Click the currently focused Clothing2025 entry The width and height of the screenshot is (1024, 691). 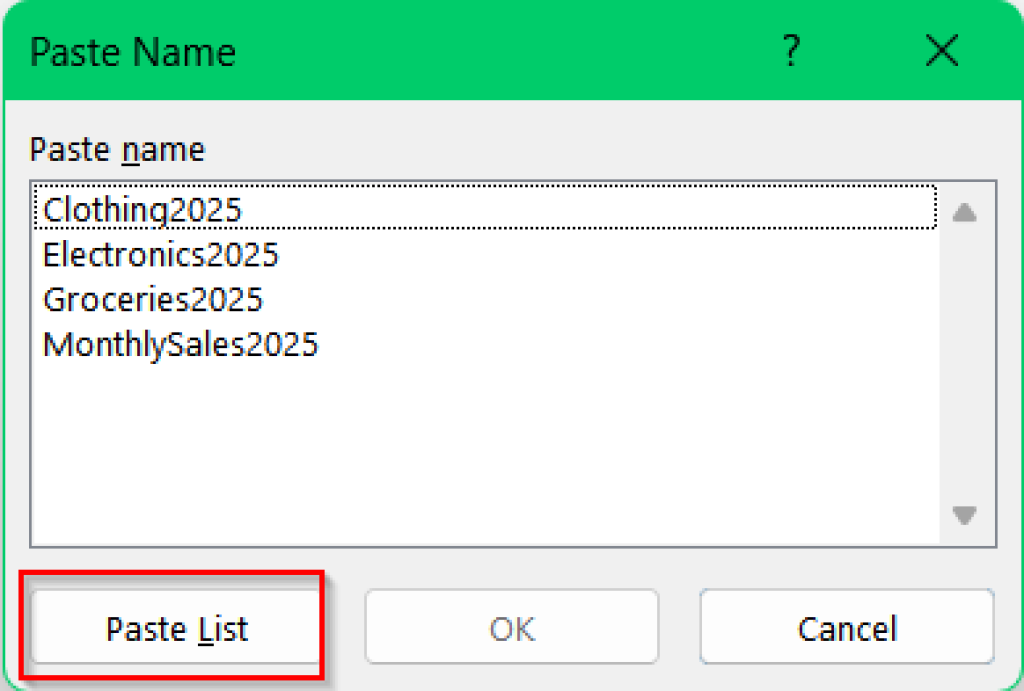[142, 210]
